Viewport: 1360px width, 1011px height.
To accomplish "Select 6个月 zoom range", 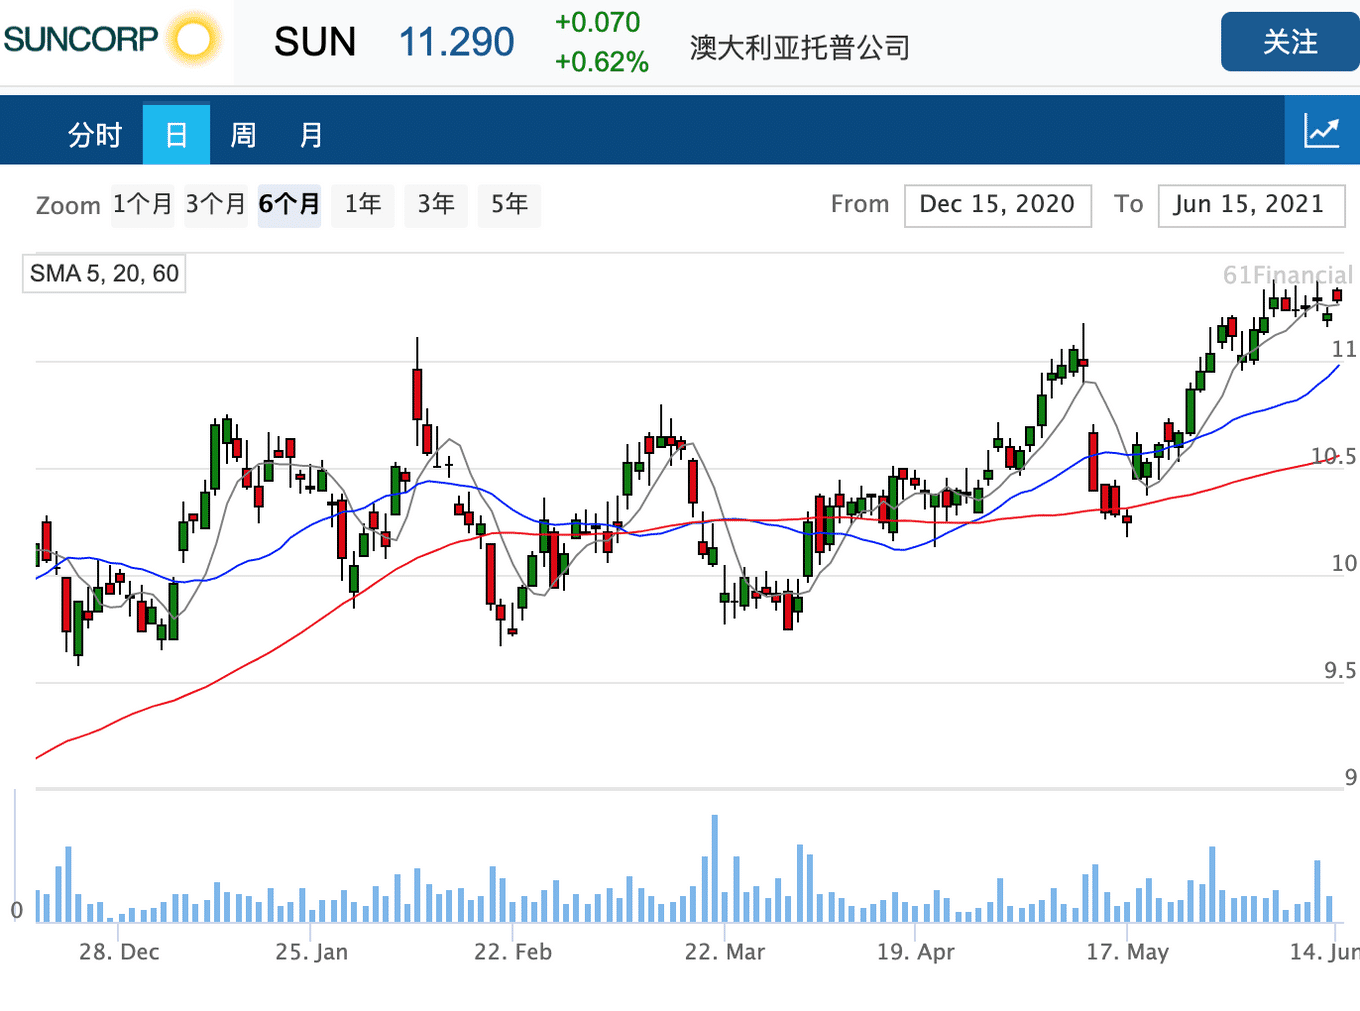I will click(x=289, y=205).
